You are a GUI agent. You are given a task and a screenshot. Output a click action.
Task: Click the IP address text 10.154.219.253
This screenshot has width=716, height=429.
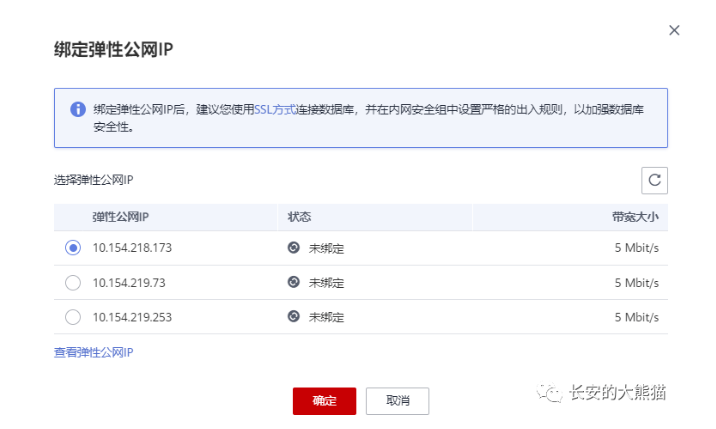[132, 317]
